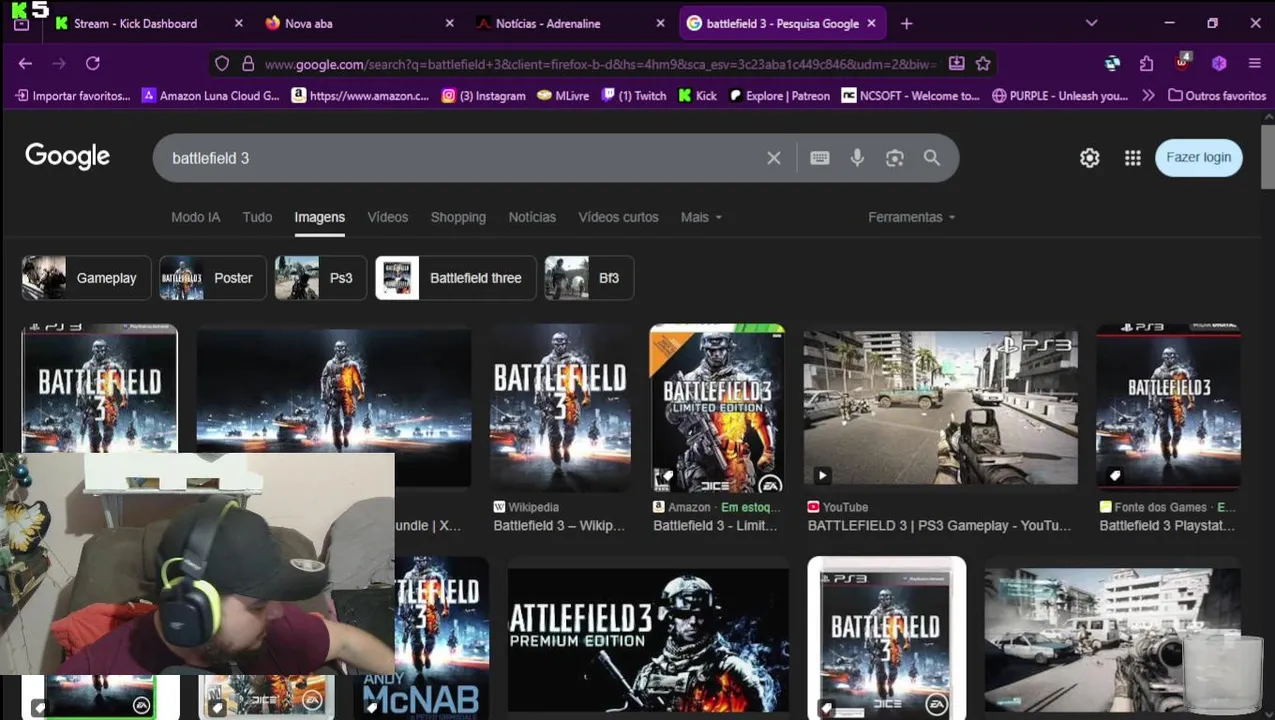Select the Notícias search tab
1275x720 pixels.
point(532,217)
